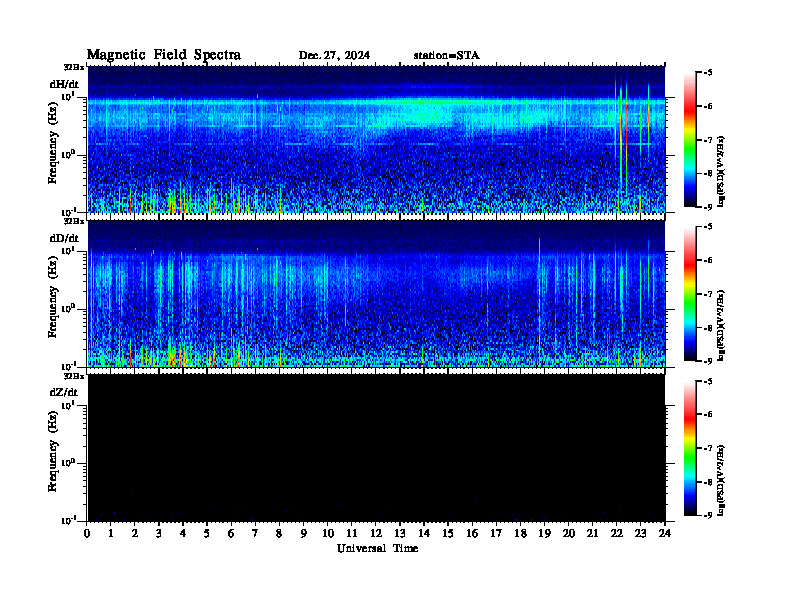Viewport: 792px width, 612px height.
Task: Click the "station=STA" label
Action: pyautogui.click(x=446, y=56)
